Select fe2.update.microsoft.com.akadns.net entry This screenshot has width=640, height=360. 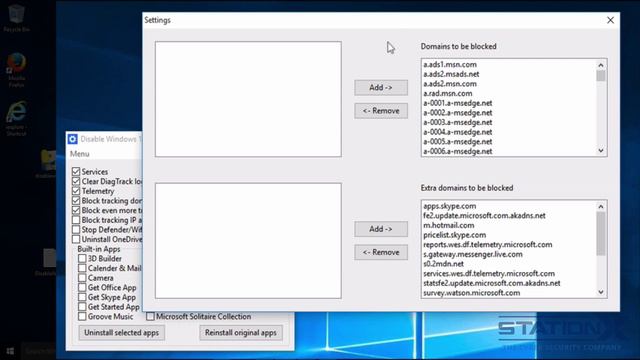[x=484, y=216]
